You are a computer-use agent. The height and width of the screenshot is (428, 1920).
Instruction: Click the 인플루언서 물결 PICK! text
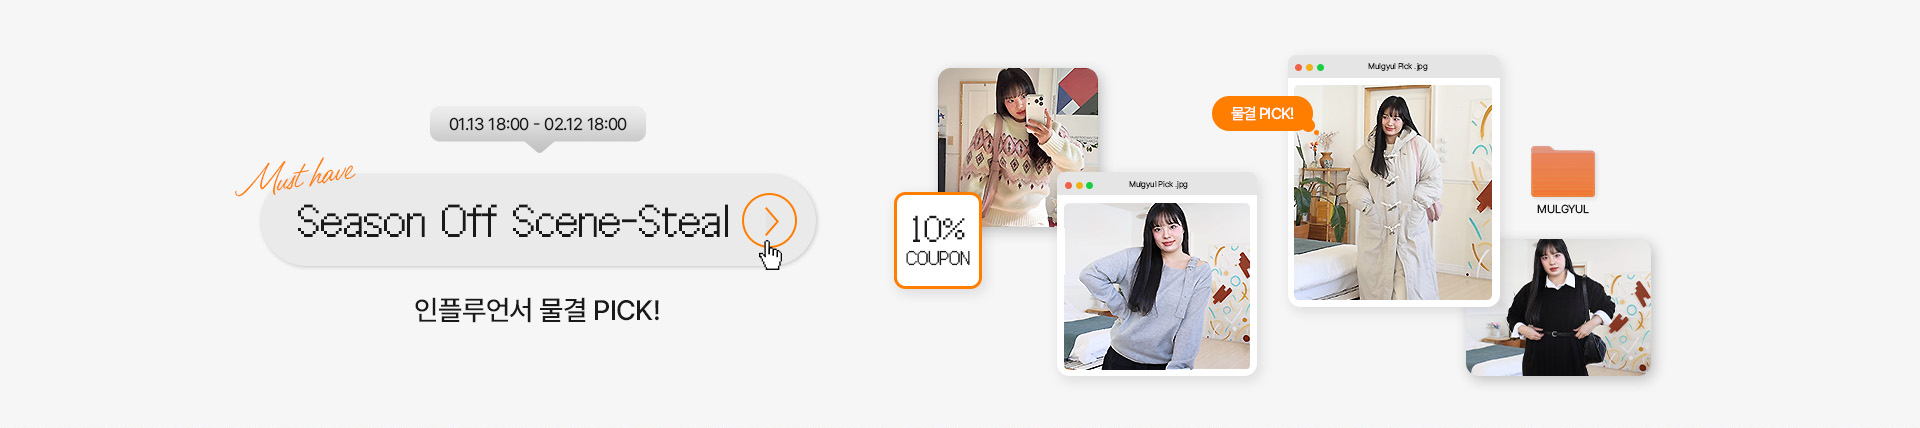537,310
